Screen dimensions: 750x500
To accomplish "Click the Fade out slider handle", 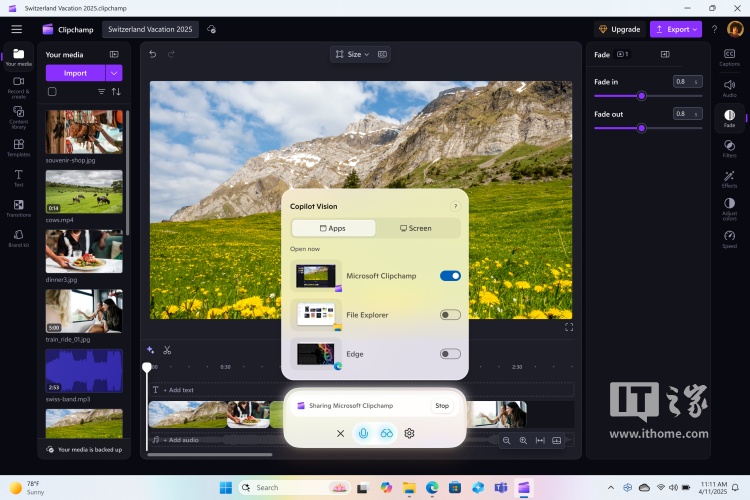I will point(642,128).
